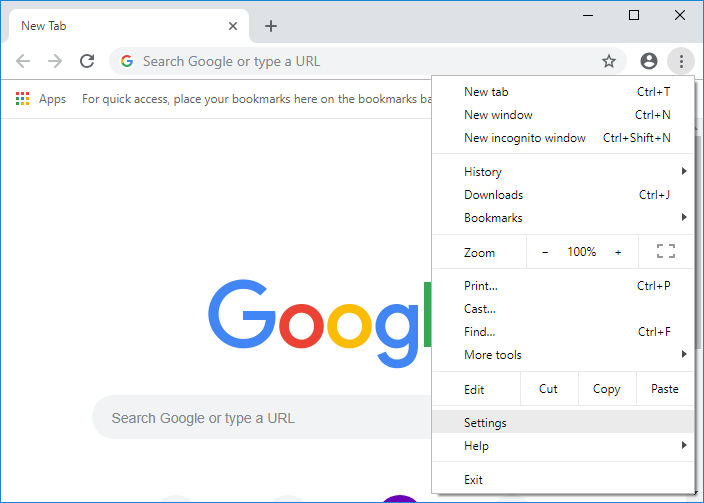This screenshot has width=704, height=503.
Task: Open the Apps grid icon
Action: click(23, 99)
